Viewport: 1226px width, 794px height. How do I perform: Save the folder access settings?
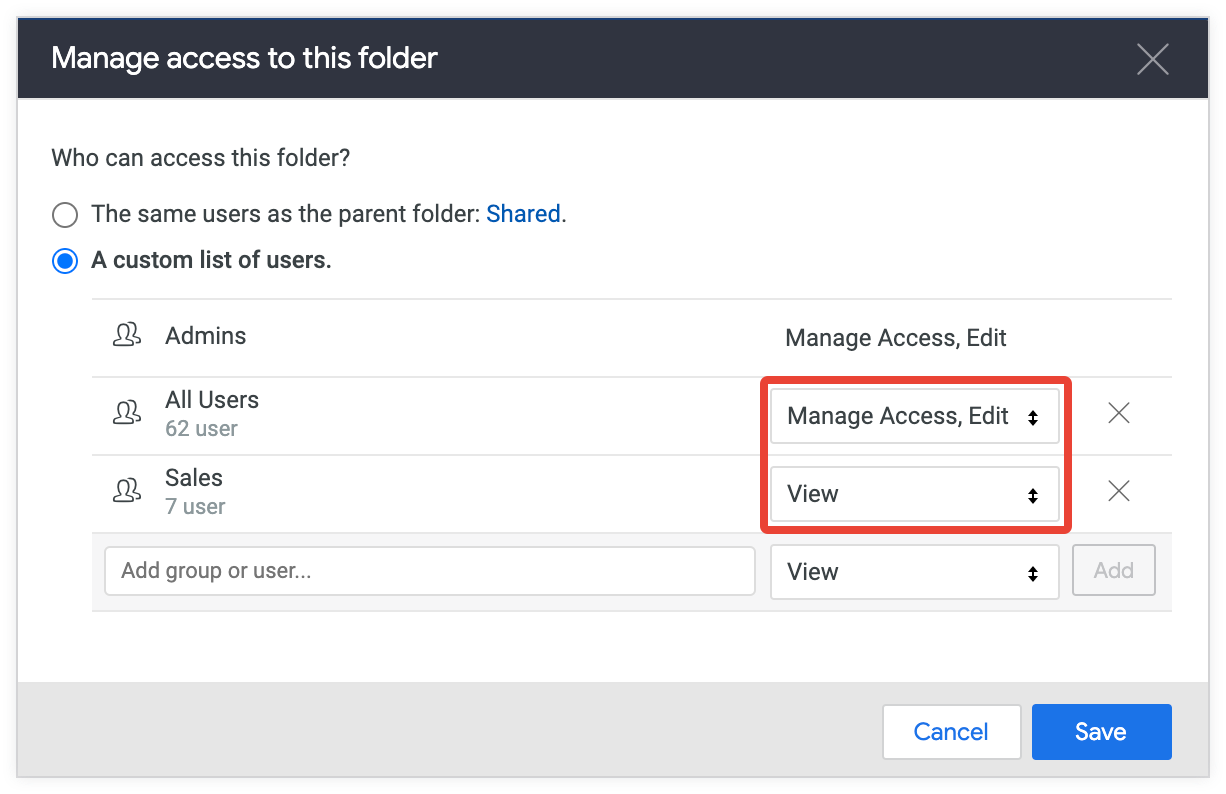tap(1100, 732)
